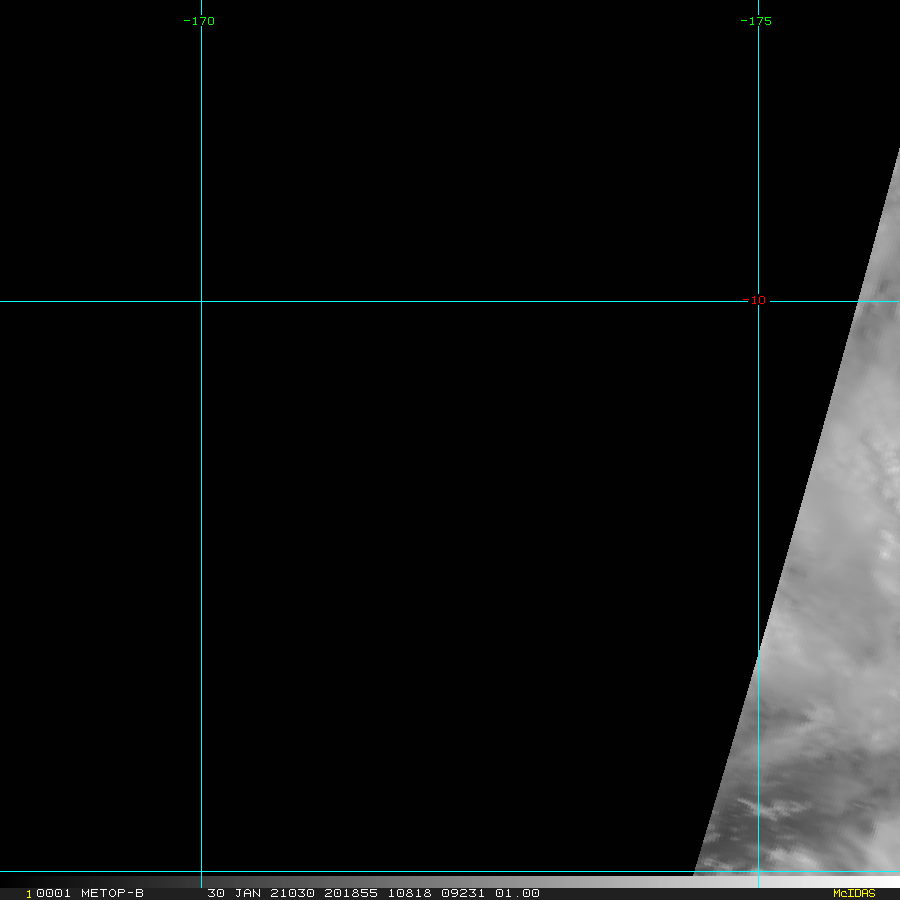Click the METOP-B satellite name text
Viewport: 900px width, 900px height.
click(x=112, y=893)
